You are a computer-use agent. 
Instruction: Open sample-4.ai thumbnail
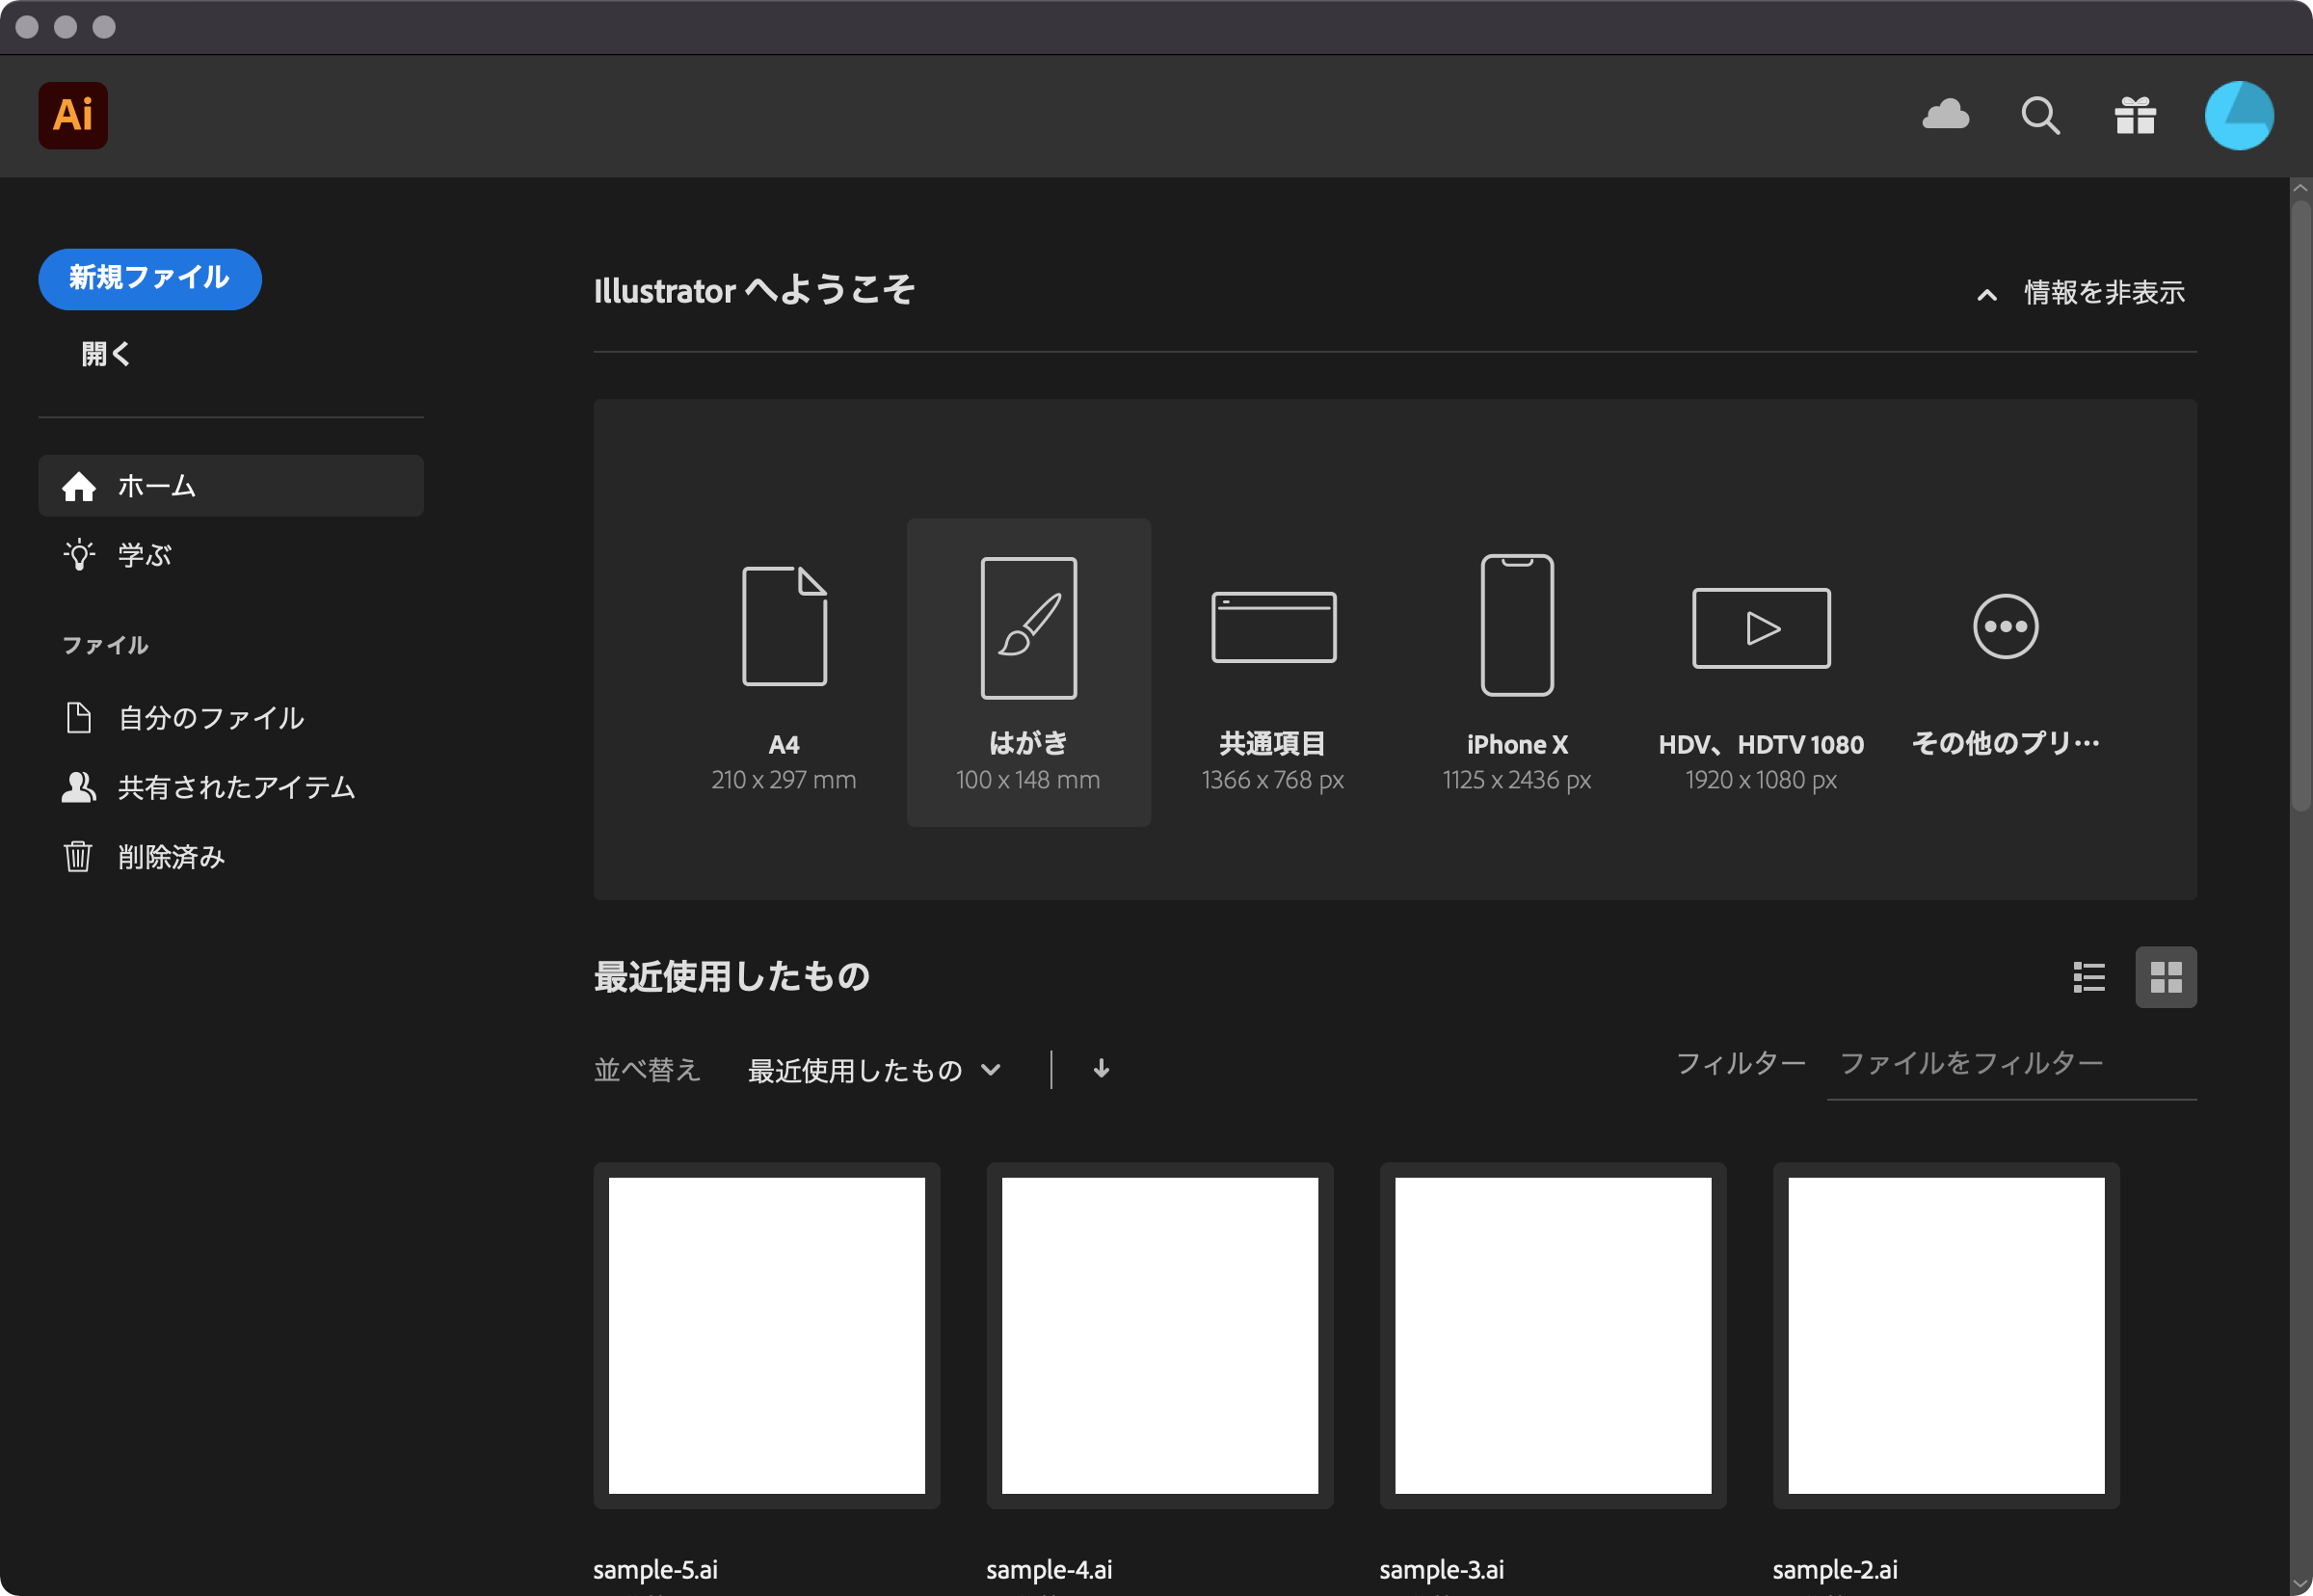(1159, 1335)
